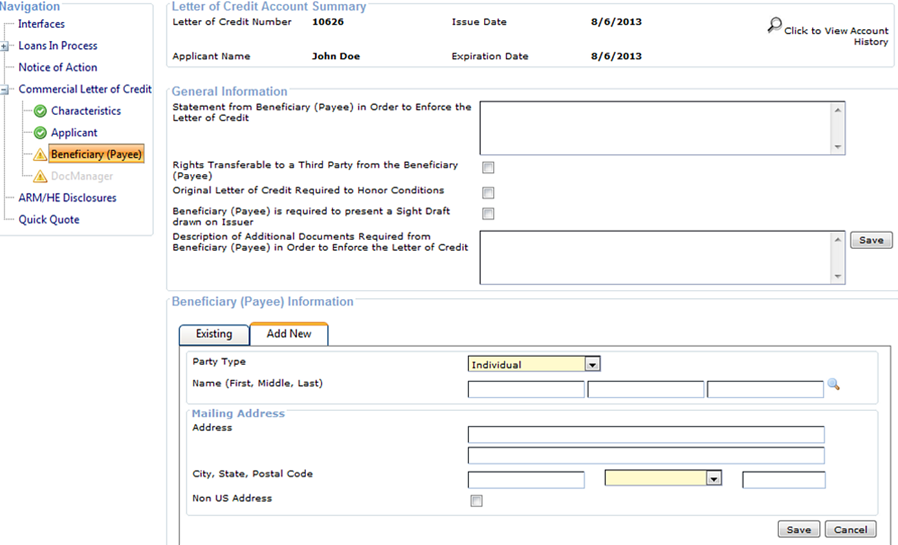Click the Postal Code field

click(x=783, y=480)
